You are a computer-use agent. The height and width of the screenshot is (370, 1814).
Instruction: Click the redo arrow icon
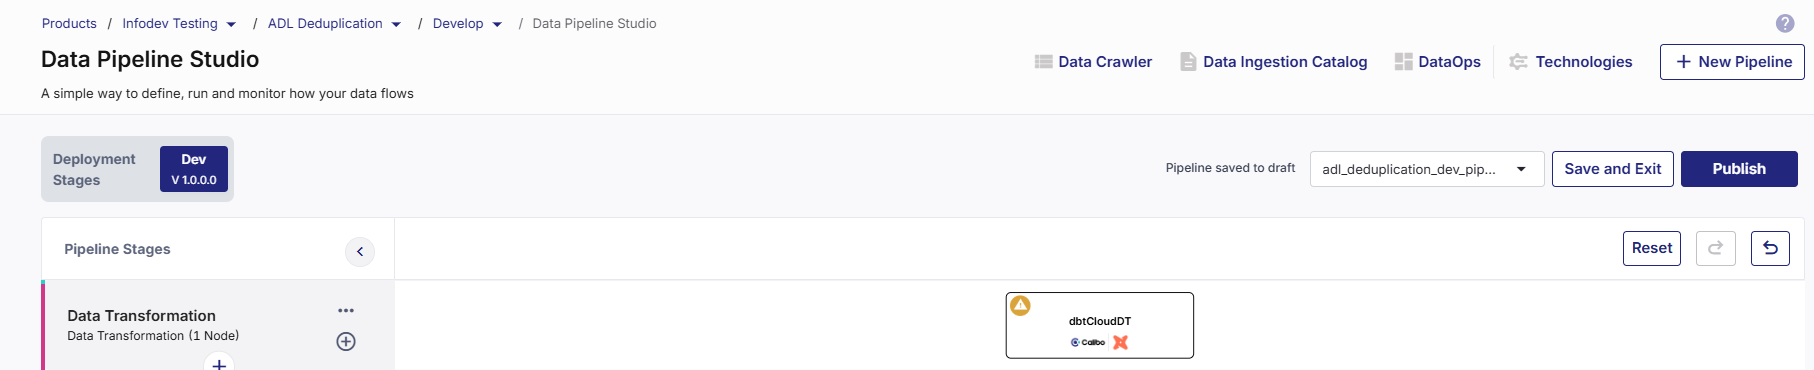tap(1715, 248)
